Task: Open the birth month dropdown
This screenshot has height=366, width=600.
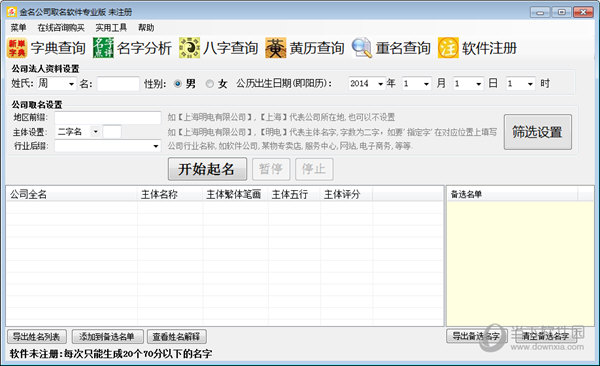Action: tap(426, 84)
